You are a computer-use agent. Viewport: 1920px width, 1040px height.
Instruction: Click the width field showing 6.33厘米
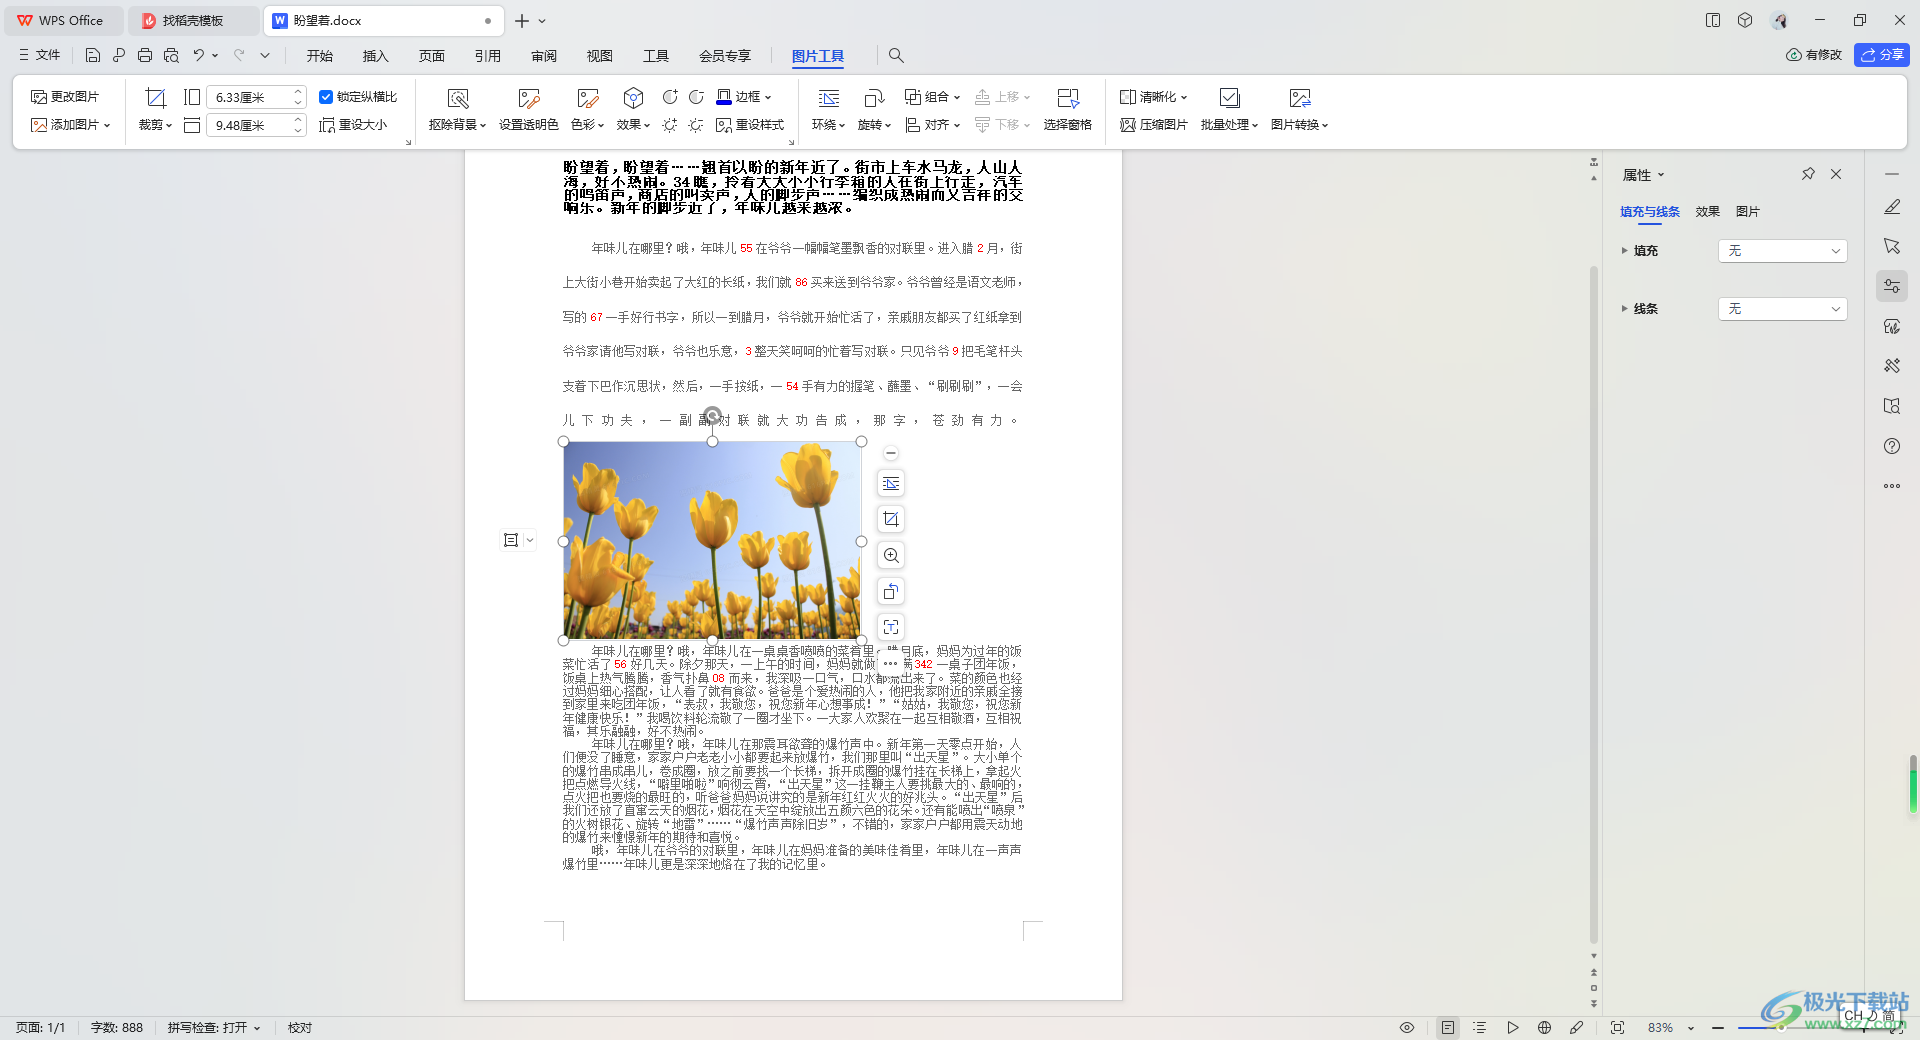coord(249,97)
